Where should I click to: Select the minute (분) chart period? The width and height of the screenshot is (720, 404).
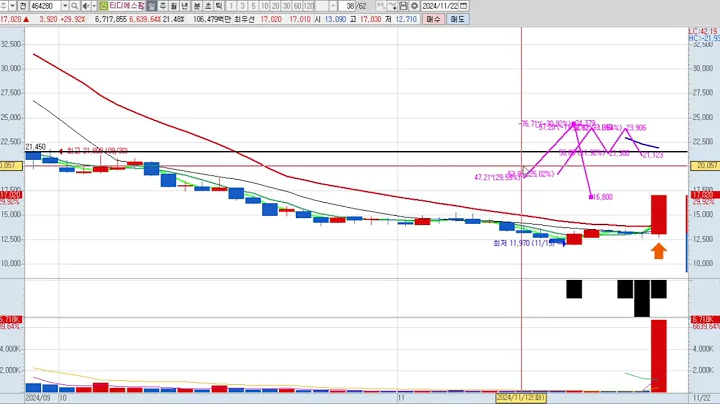[197, 6]
